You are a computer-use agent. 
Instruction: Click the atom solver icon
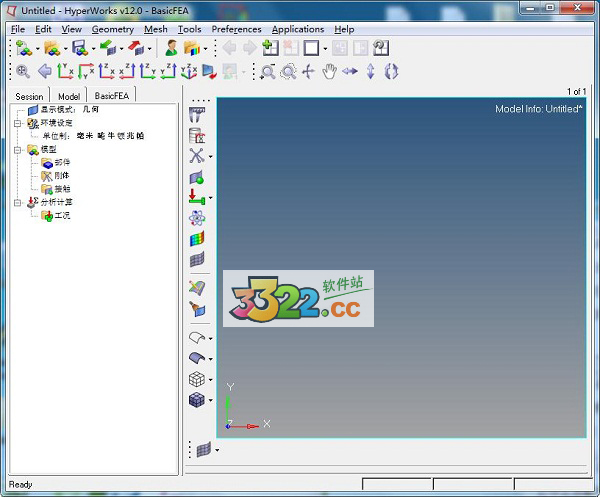pos(197,218)
